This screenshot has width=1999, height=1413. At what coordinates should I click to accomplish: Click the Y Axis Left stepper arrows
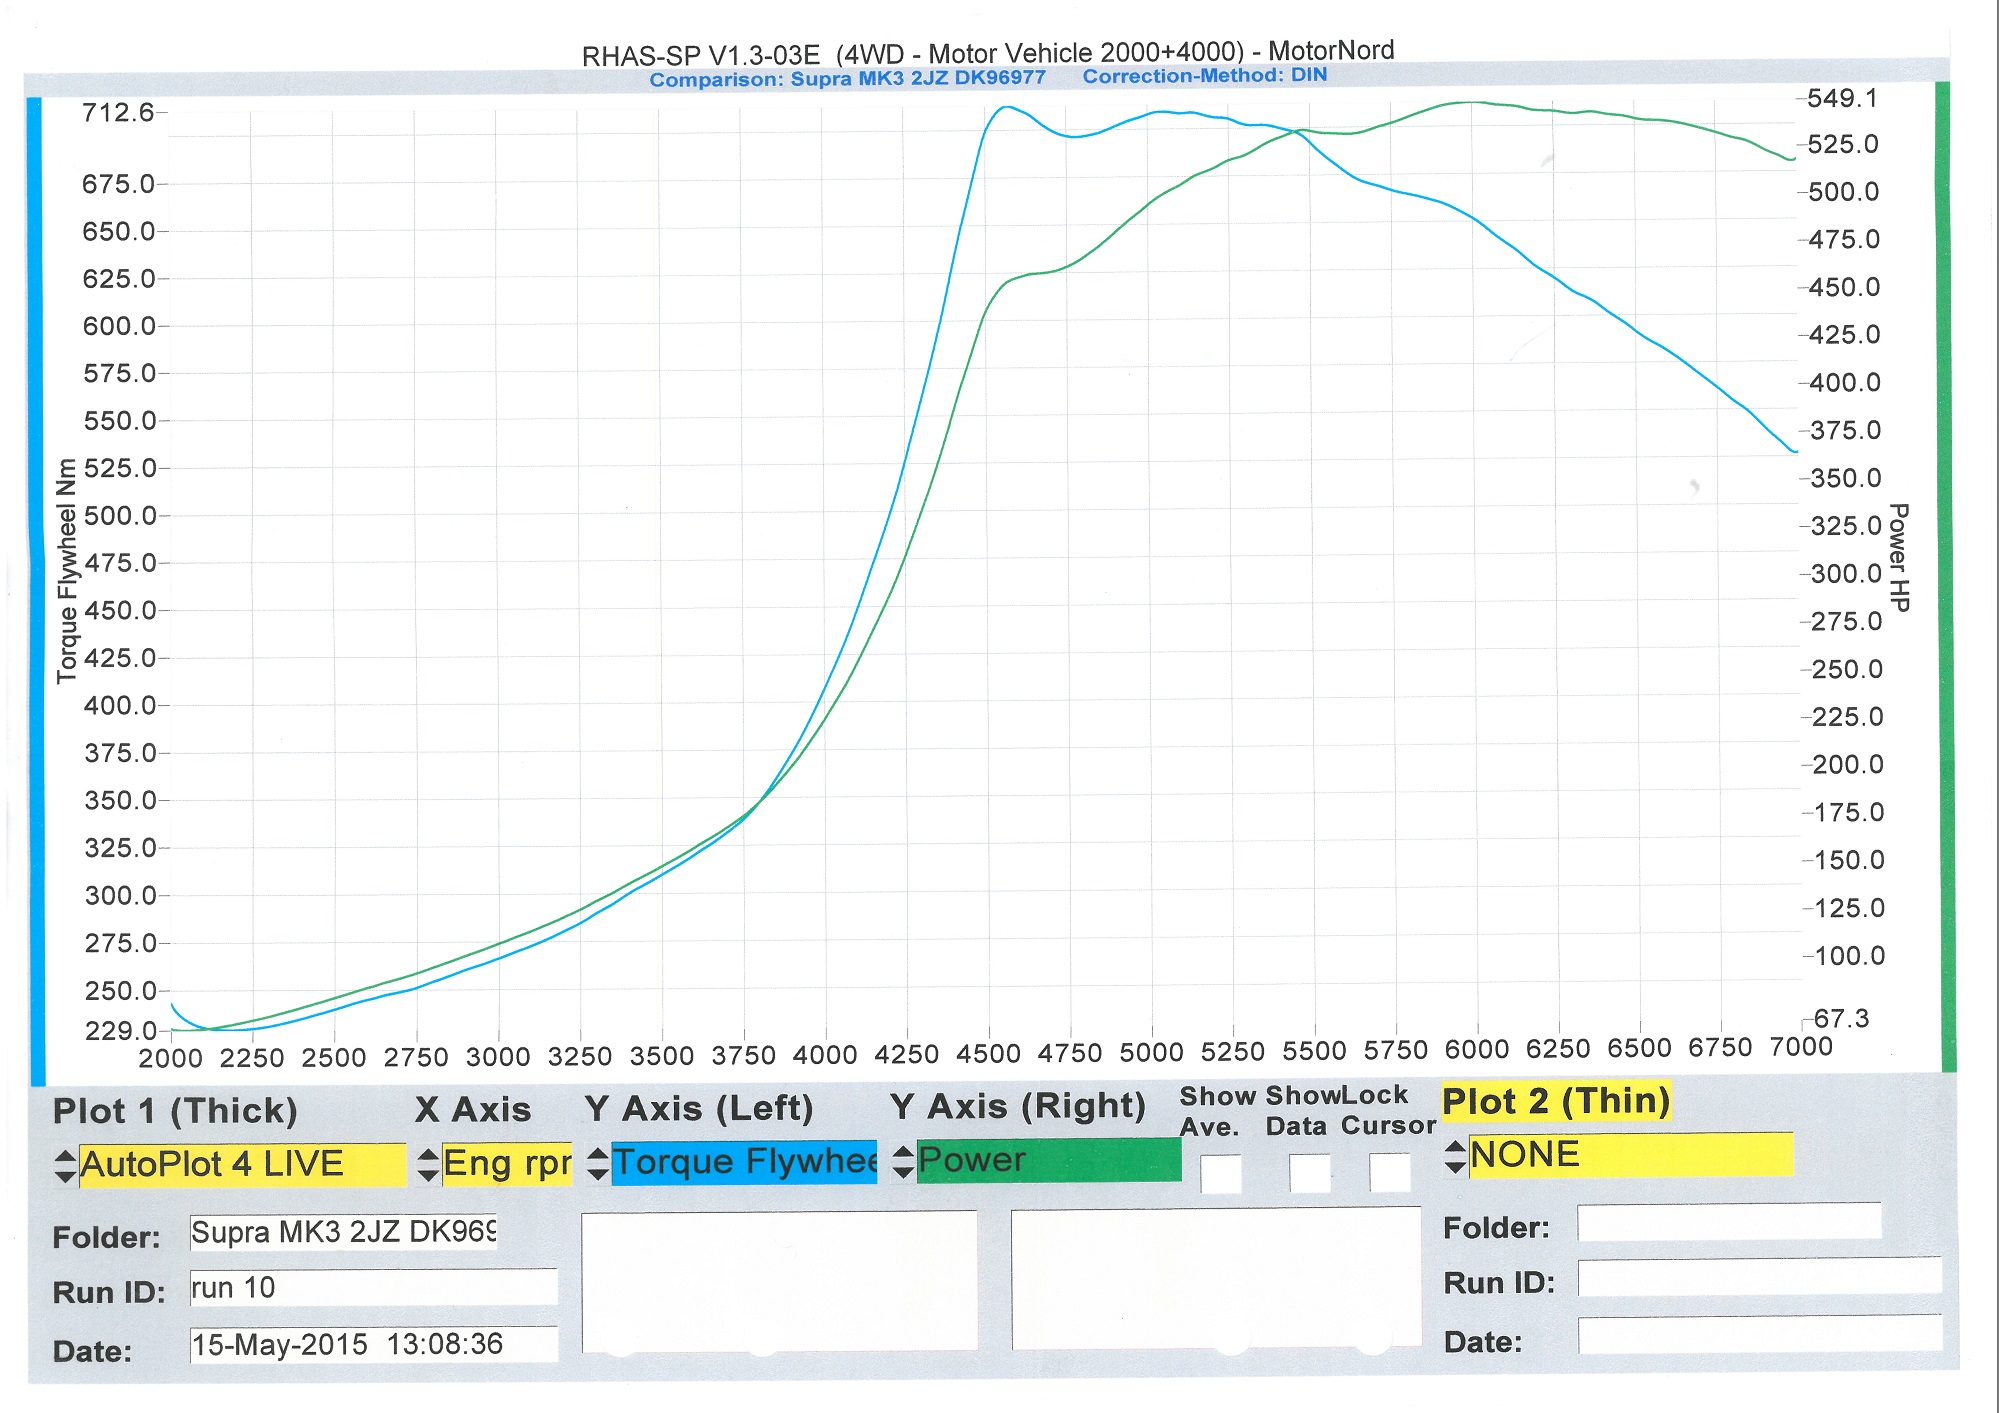(597, 1163)
